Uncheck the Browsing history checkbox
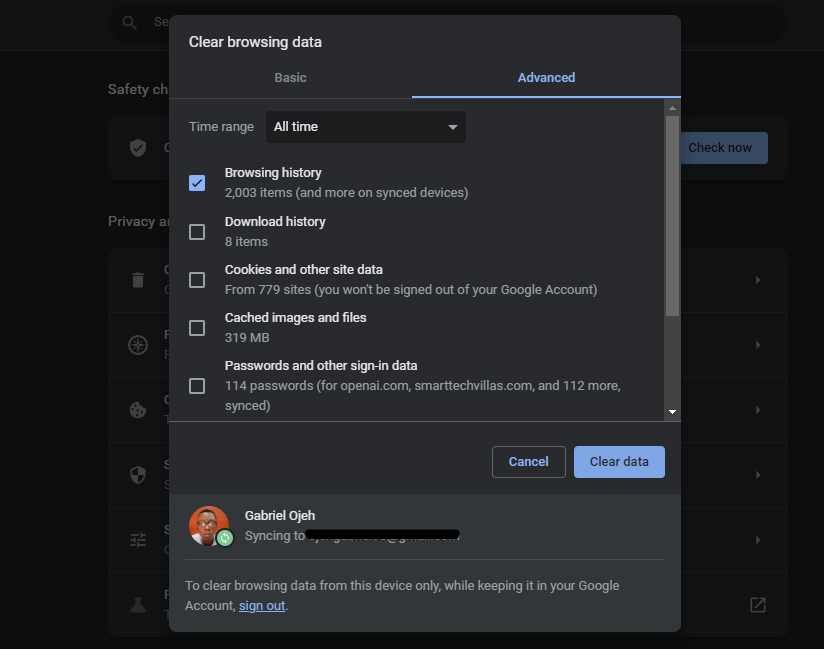Viewport: 824px width, 649px height. pyautogui.click(x=197, y=183)
